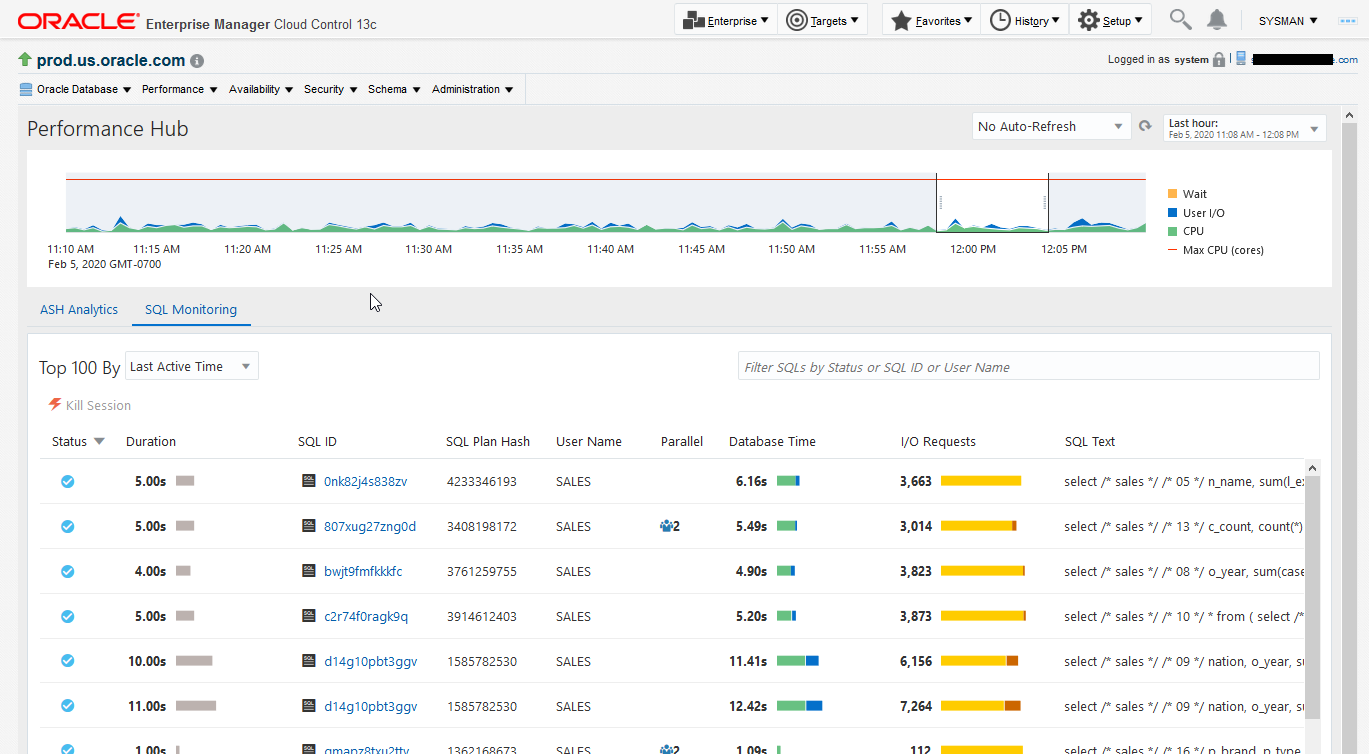The height and width of the screenshot is (754, 1369).
Task: Click SQL icon in the 11.00s duration row
Action: (x=309, y=706)
